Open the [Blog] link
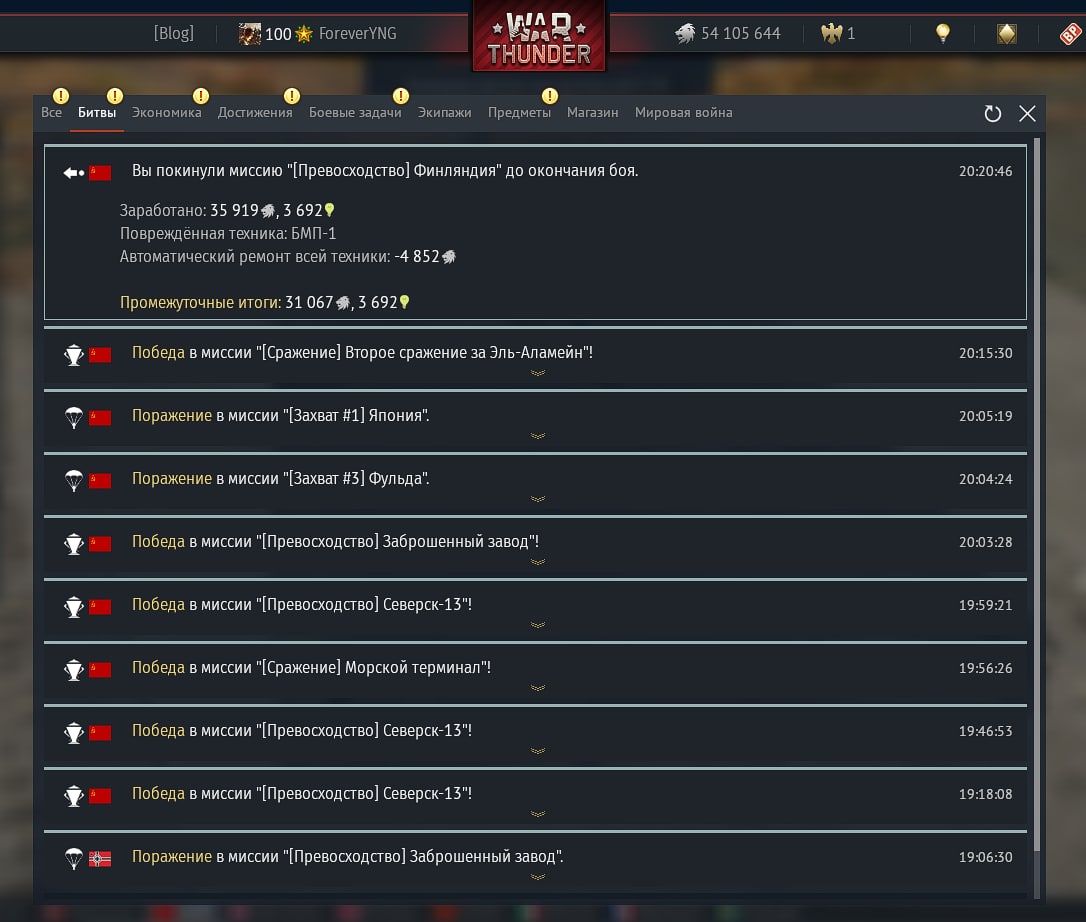 pyautogui.click(x=174, y=33)
